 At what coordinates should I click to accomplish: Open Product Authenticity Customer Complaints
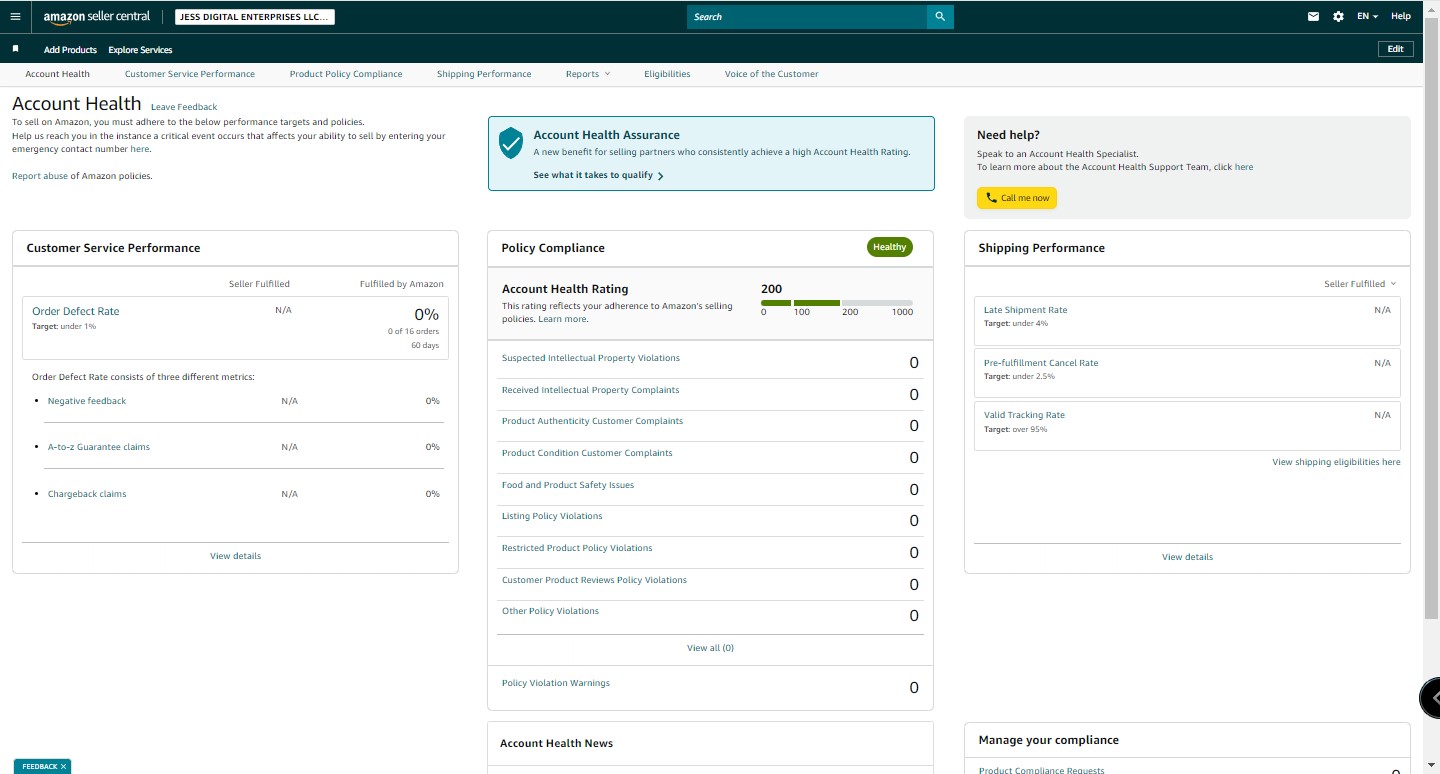[592, 421]
